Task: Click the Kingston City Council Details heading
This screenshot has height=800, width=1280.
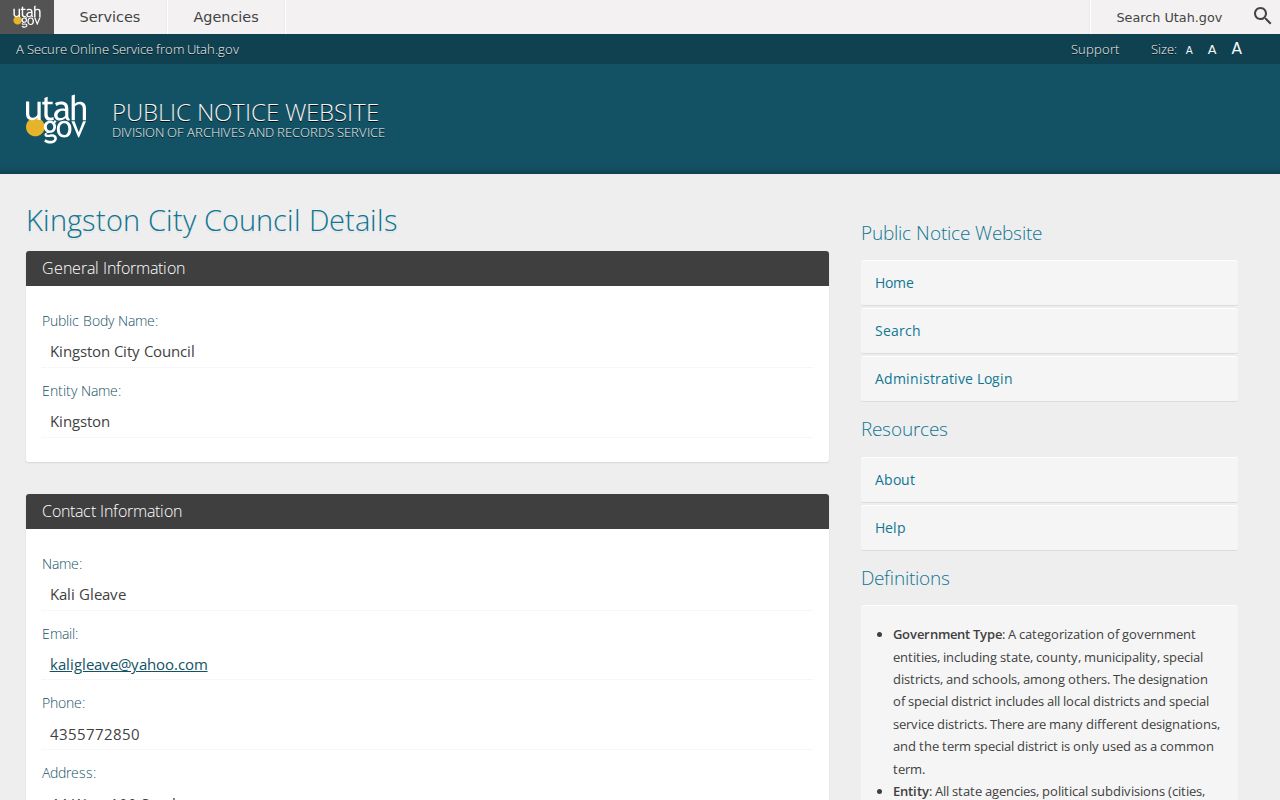Action: click(x=212, y=220)
